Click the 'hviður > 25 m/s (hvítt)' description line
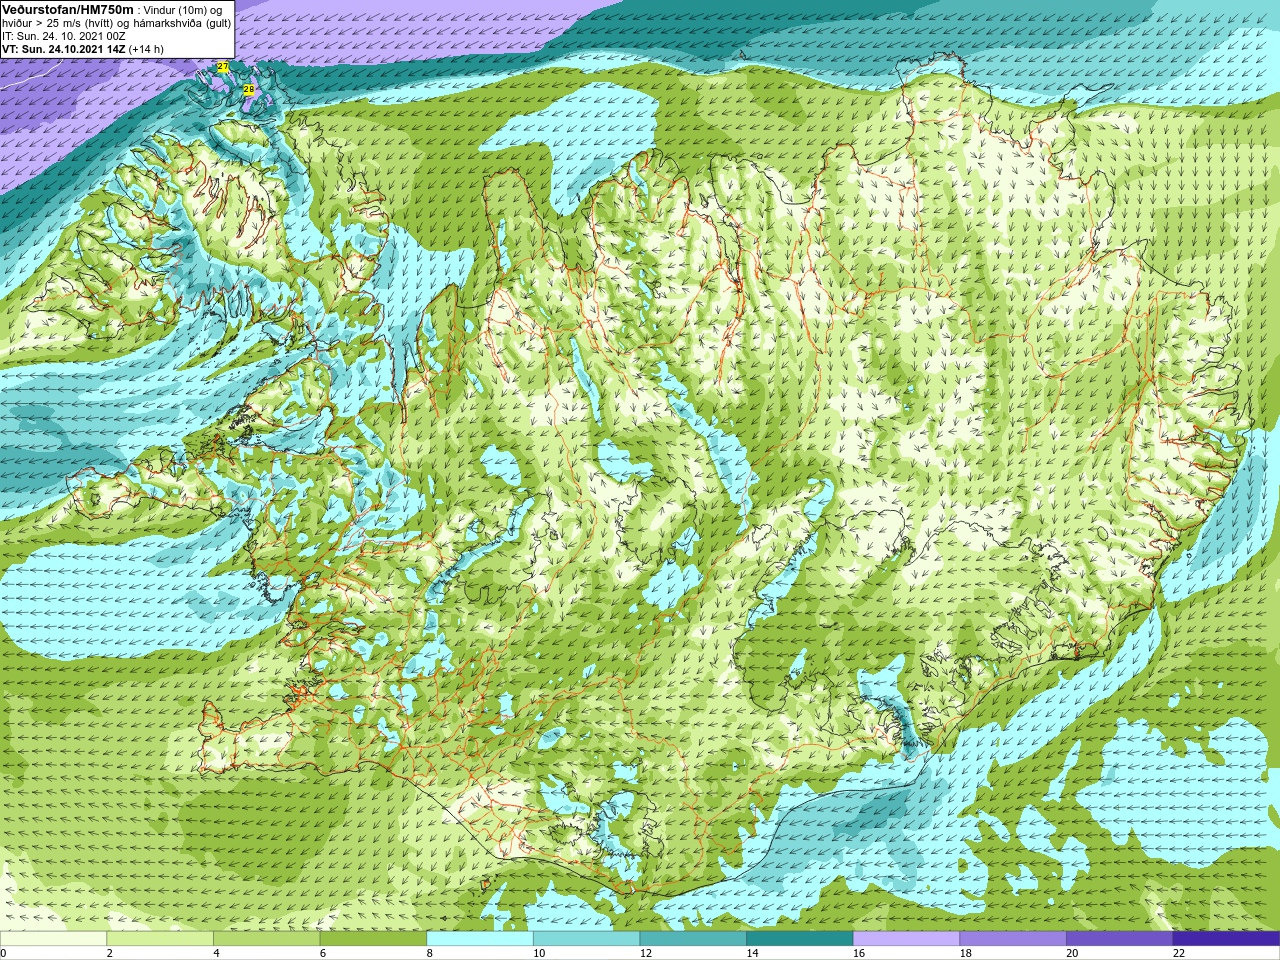The height and width of the screenshot is (960, 1280). 59,23
